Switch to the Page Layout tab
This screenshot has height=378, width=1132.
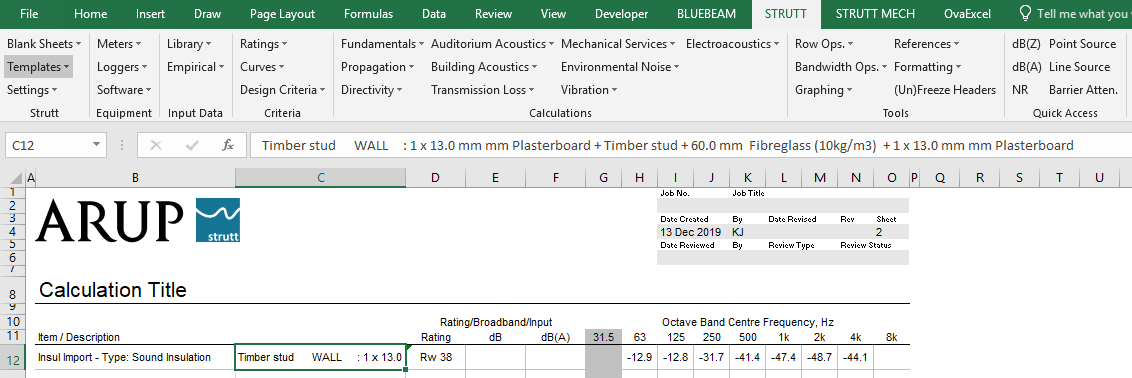coord(282,14)
